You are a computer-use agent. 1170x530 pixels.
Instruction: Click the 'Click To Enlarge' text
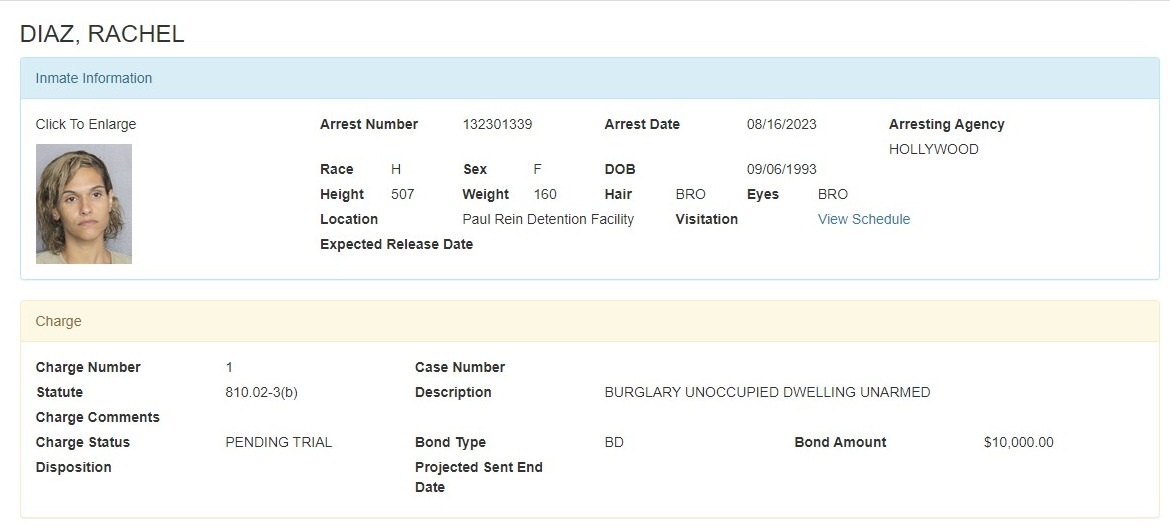(86, 124)
